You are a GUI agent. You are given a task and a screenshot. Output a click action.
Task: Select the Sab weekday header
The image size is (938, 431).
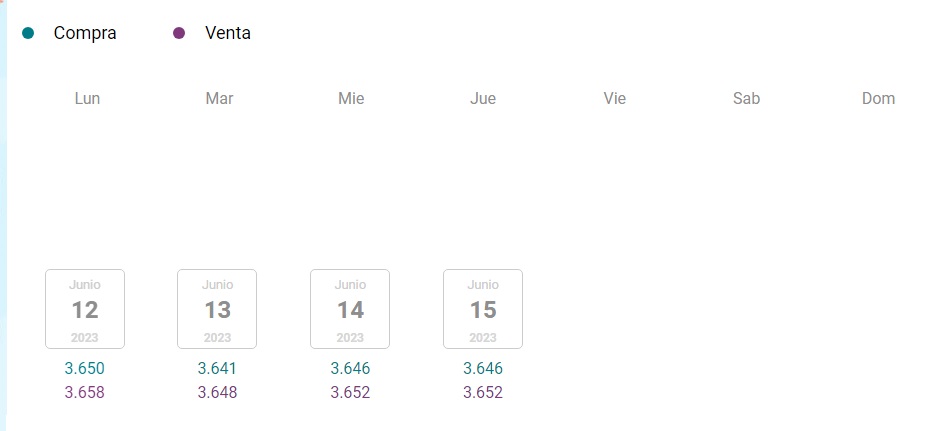pyautogui.click(x=747, y=98)
